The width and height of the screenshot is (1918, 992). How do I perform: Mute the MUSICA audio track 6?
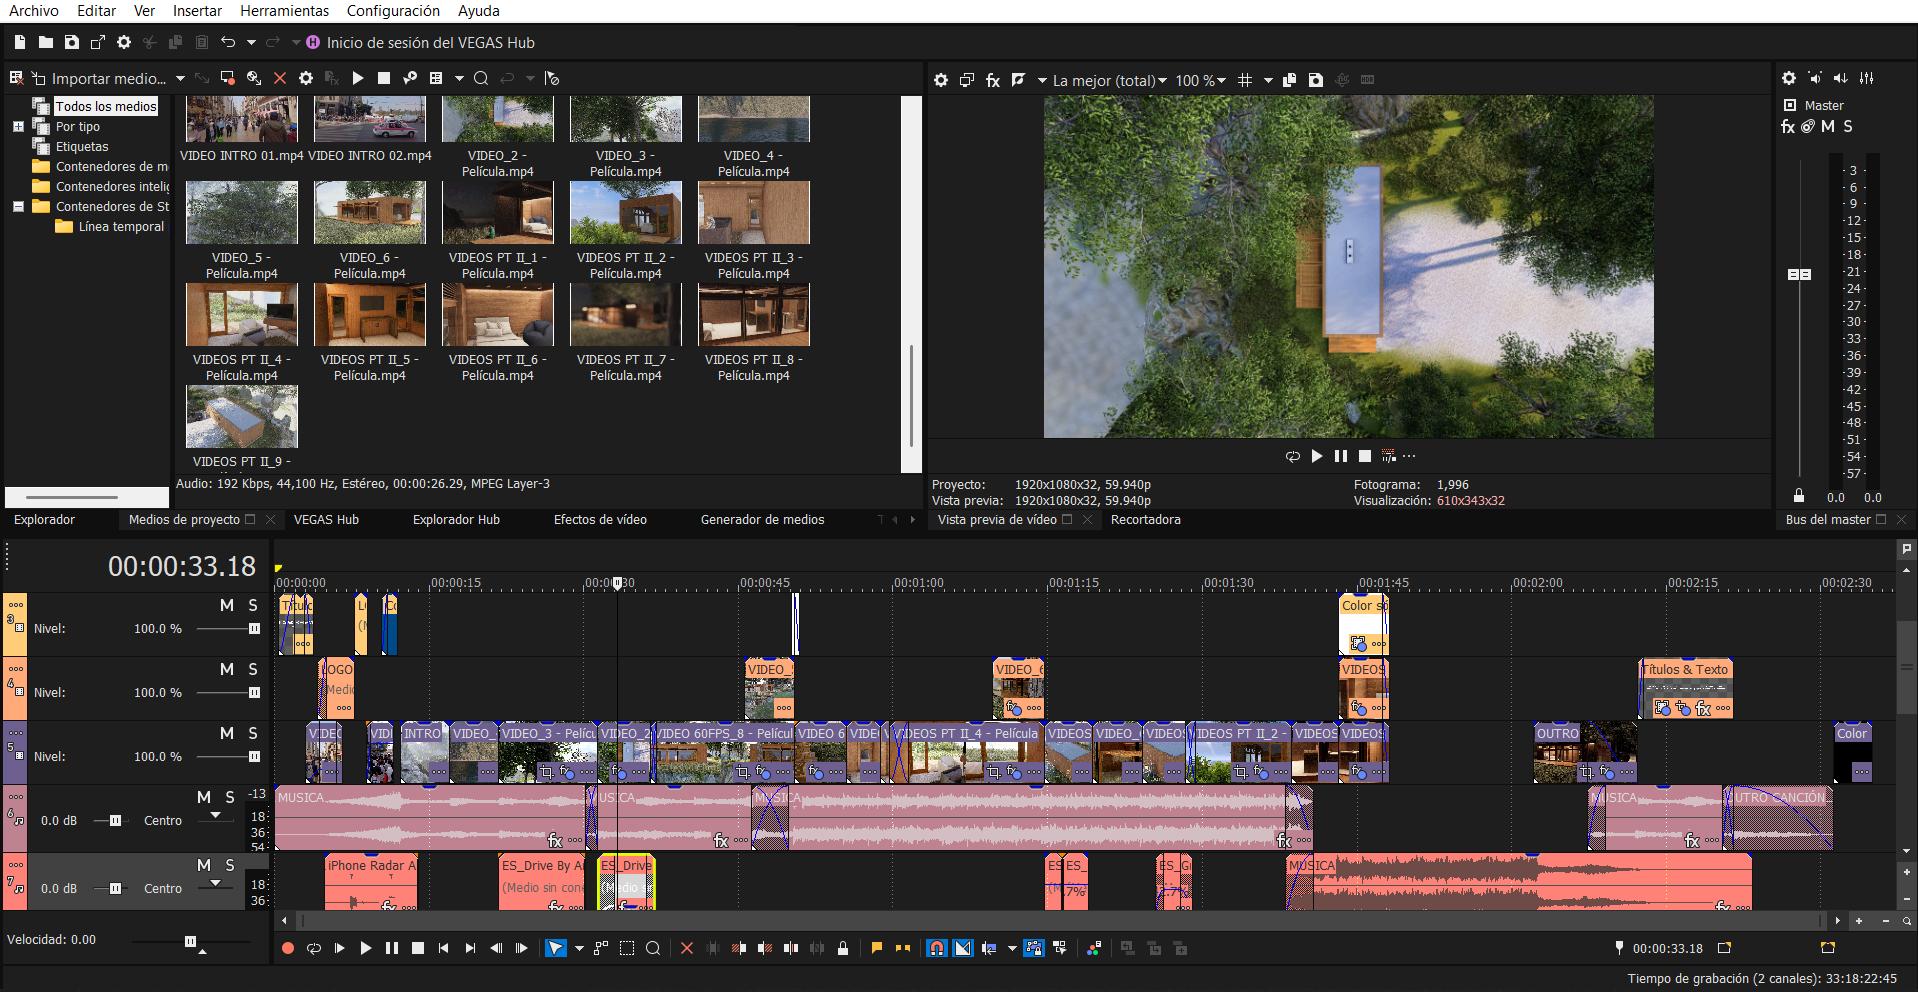coord(204,797)
